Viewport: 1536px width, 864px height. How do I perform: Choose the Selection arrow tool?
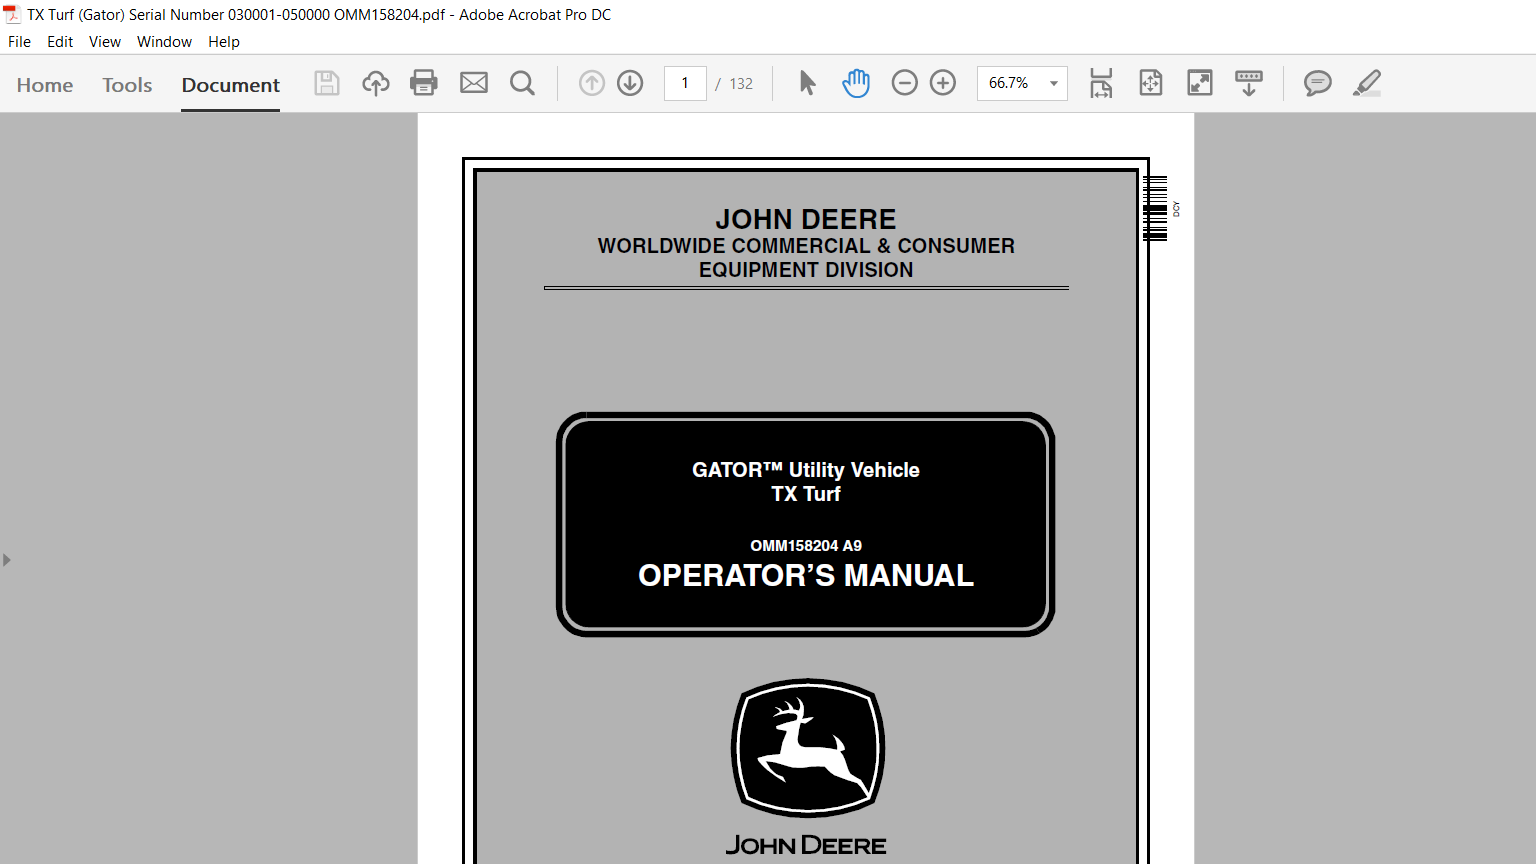coord(808,83)
